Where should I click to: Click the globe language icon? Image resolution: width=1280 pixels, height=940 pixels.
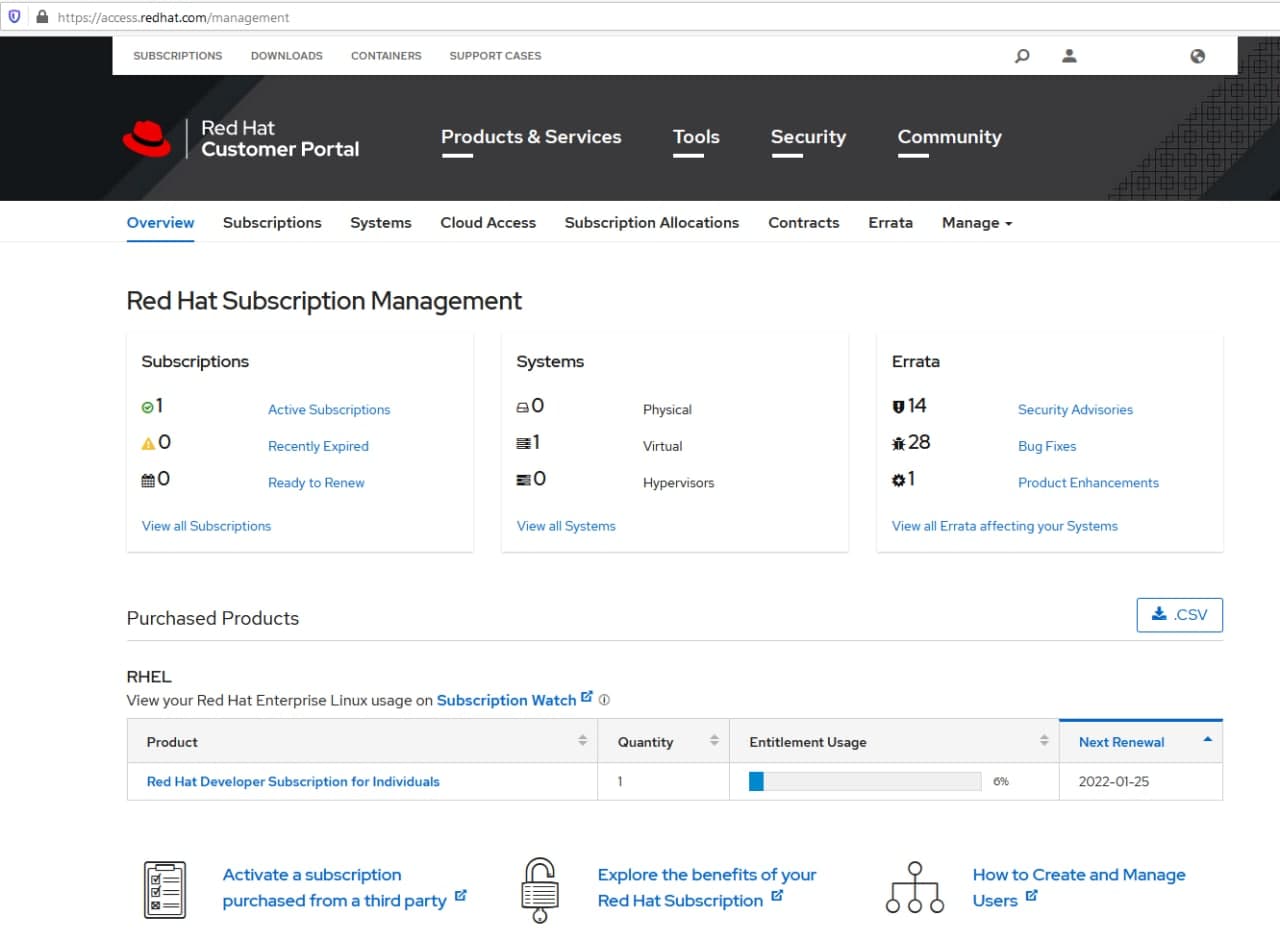point(1198,56)
